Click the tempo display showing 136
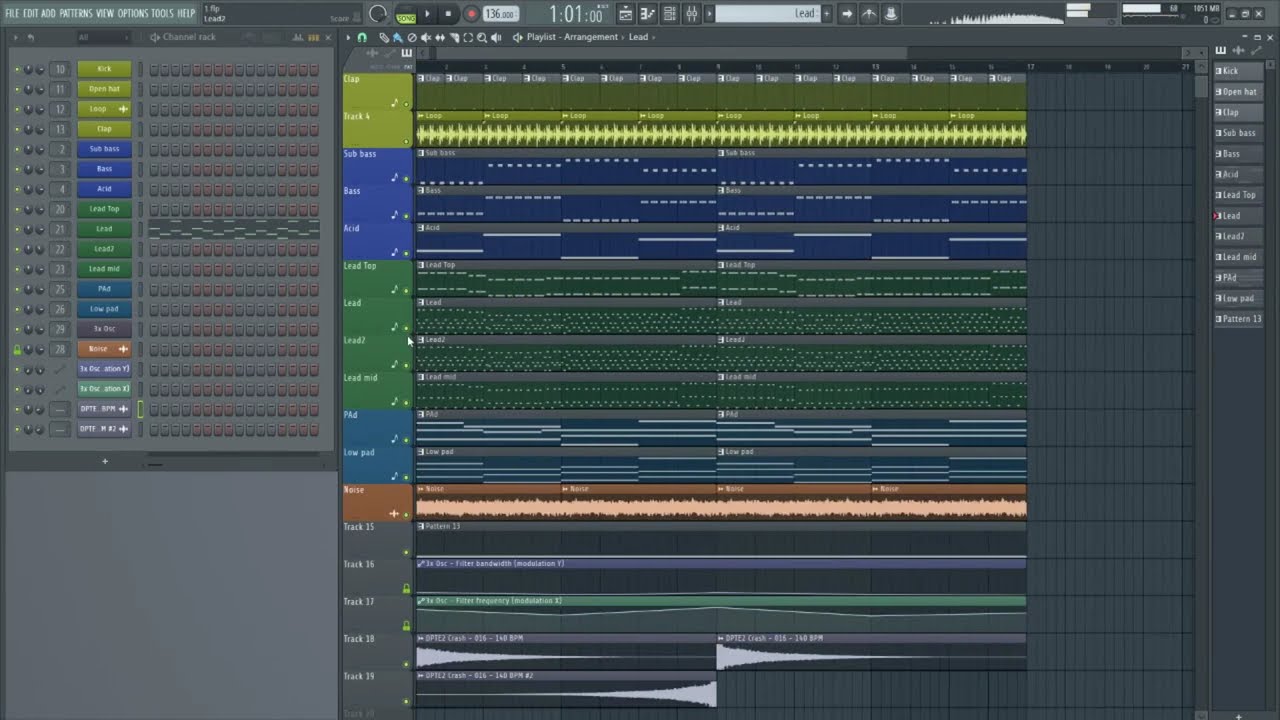 [x=499, y=14]
